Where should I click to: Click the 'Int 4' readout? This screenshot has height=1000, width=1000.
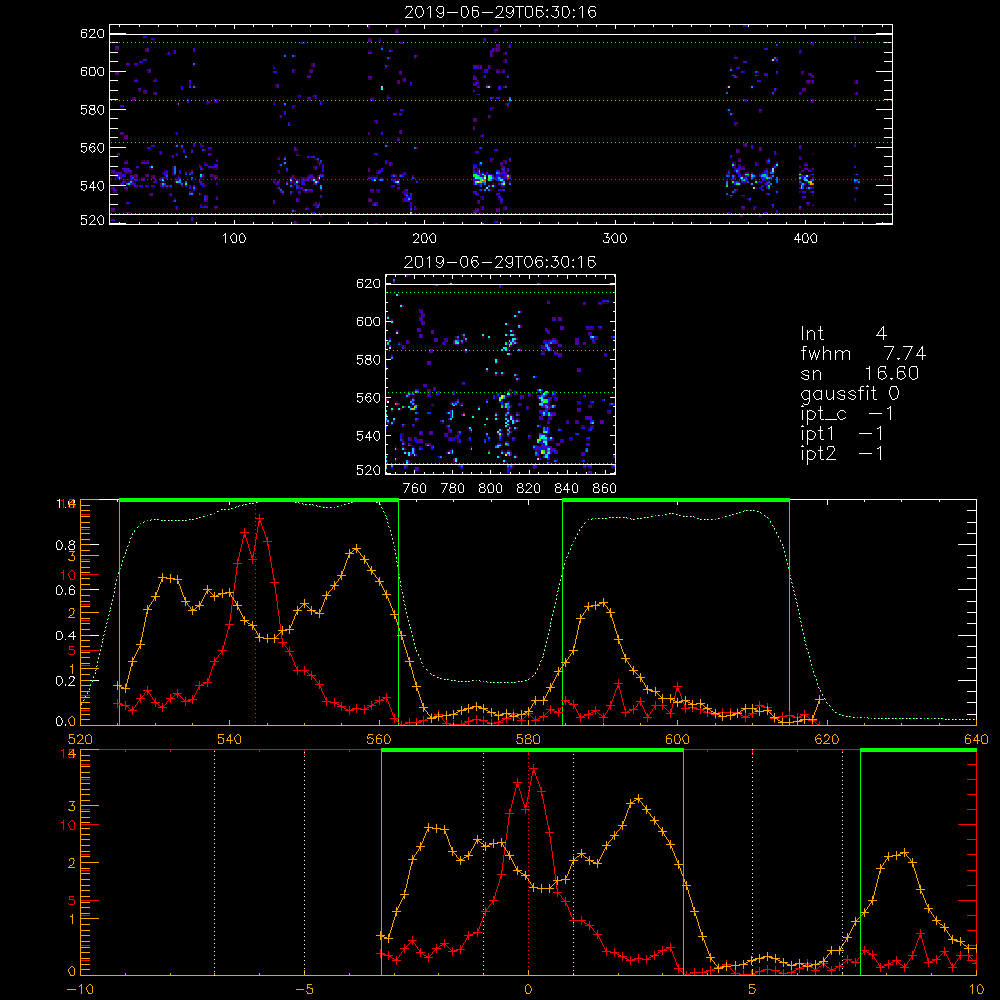[x=843, y=334]
